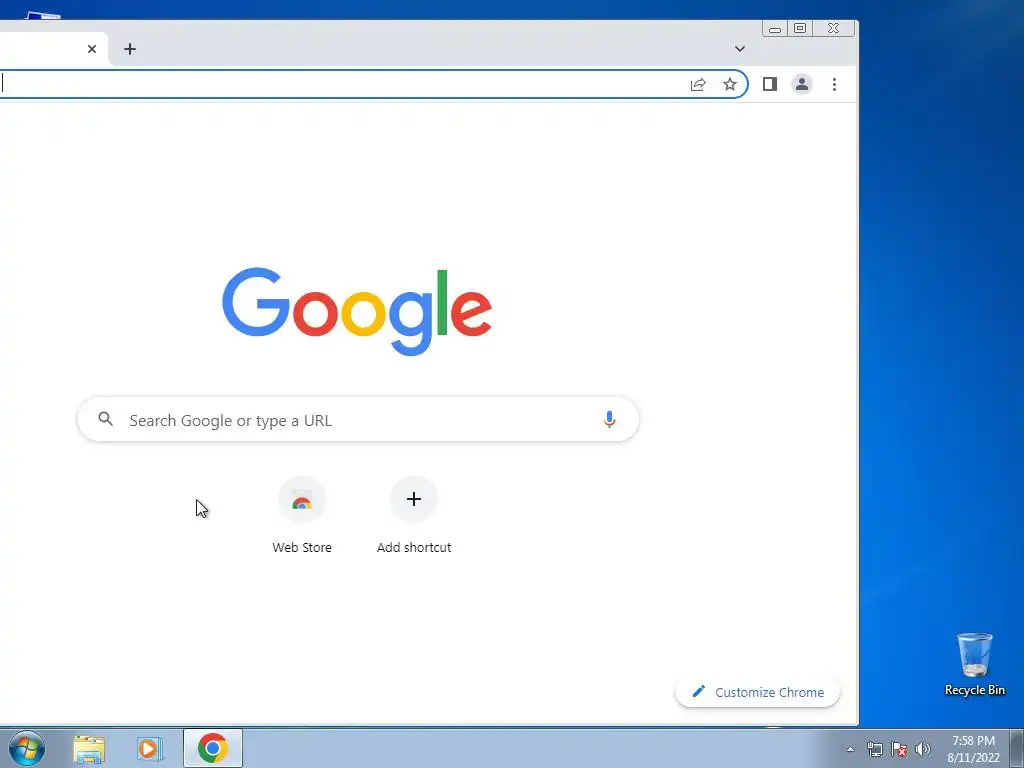1024x768 pixels.
Task: Open Windows Explorer from taskbar
Action: pos(89,749)
